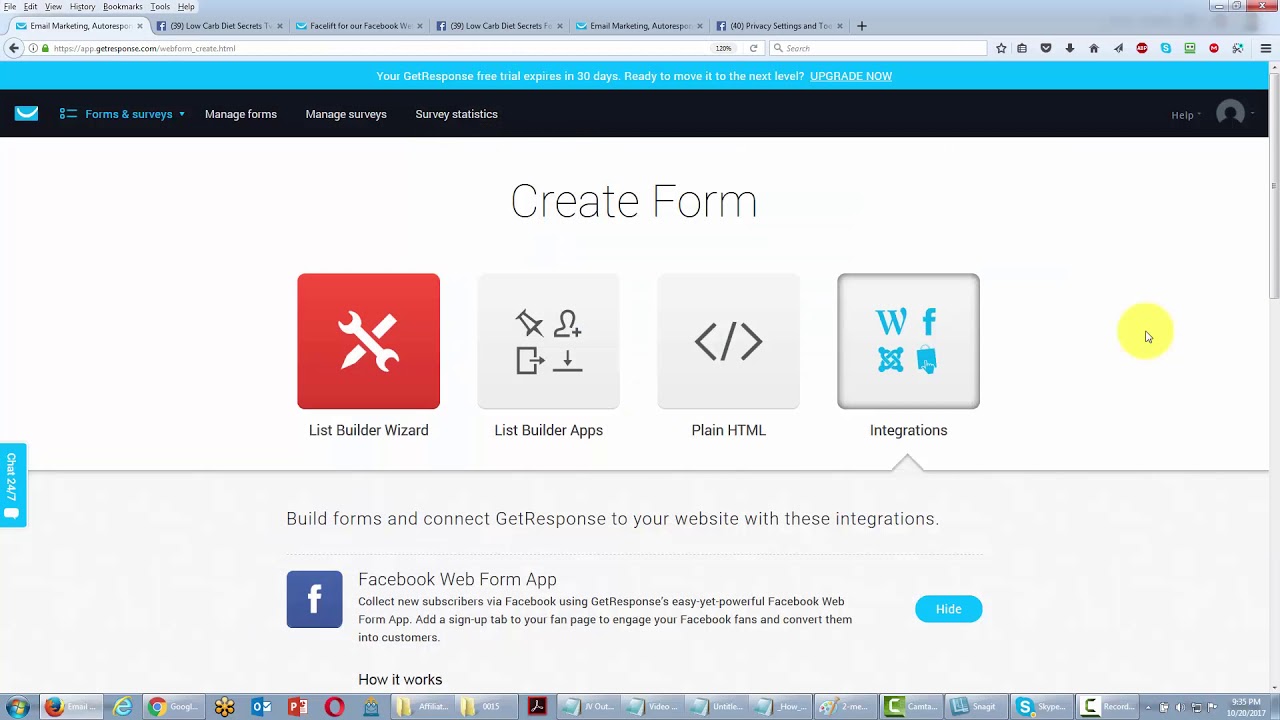Open Firefox Bookmarks menu
Screen dimensions: 1280x720
pos(122,6)
